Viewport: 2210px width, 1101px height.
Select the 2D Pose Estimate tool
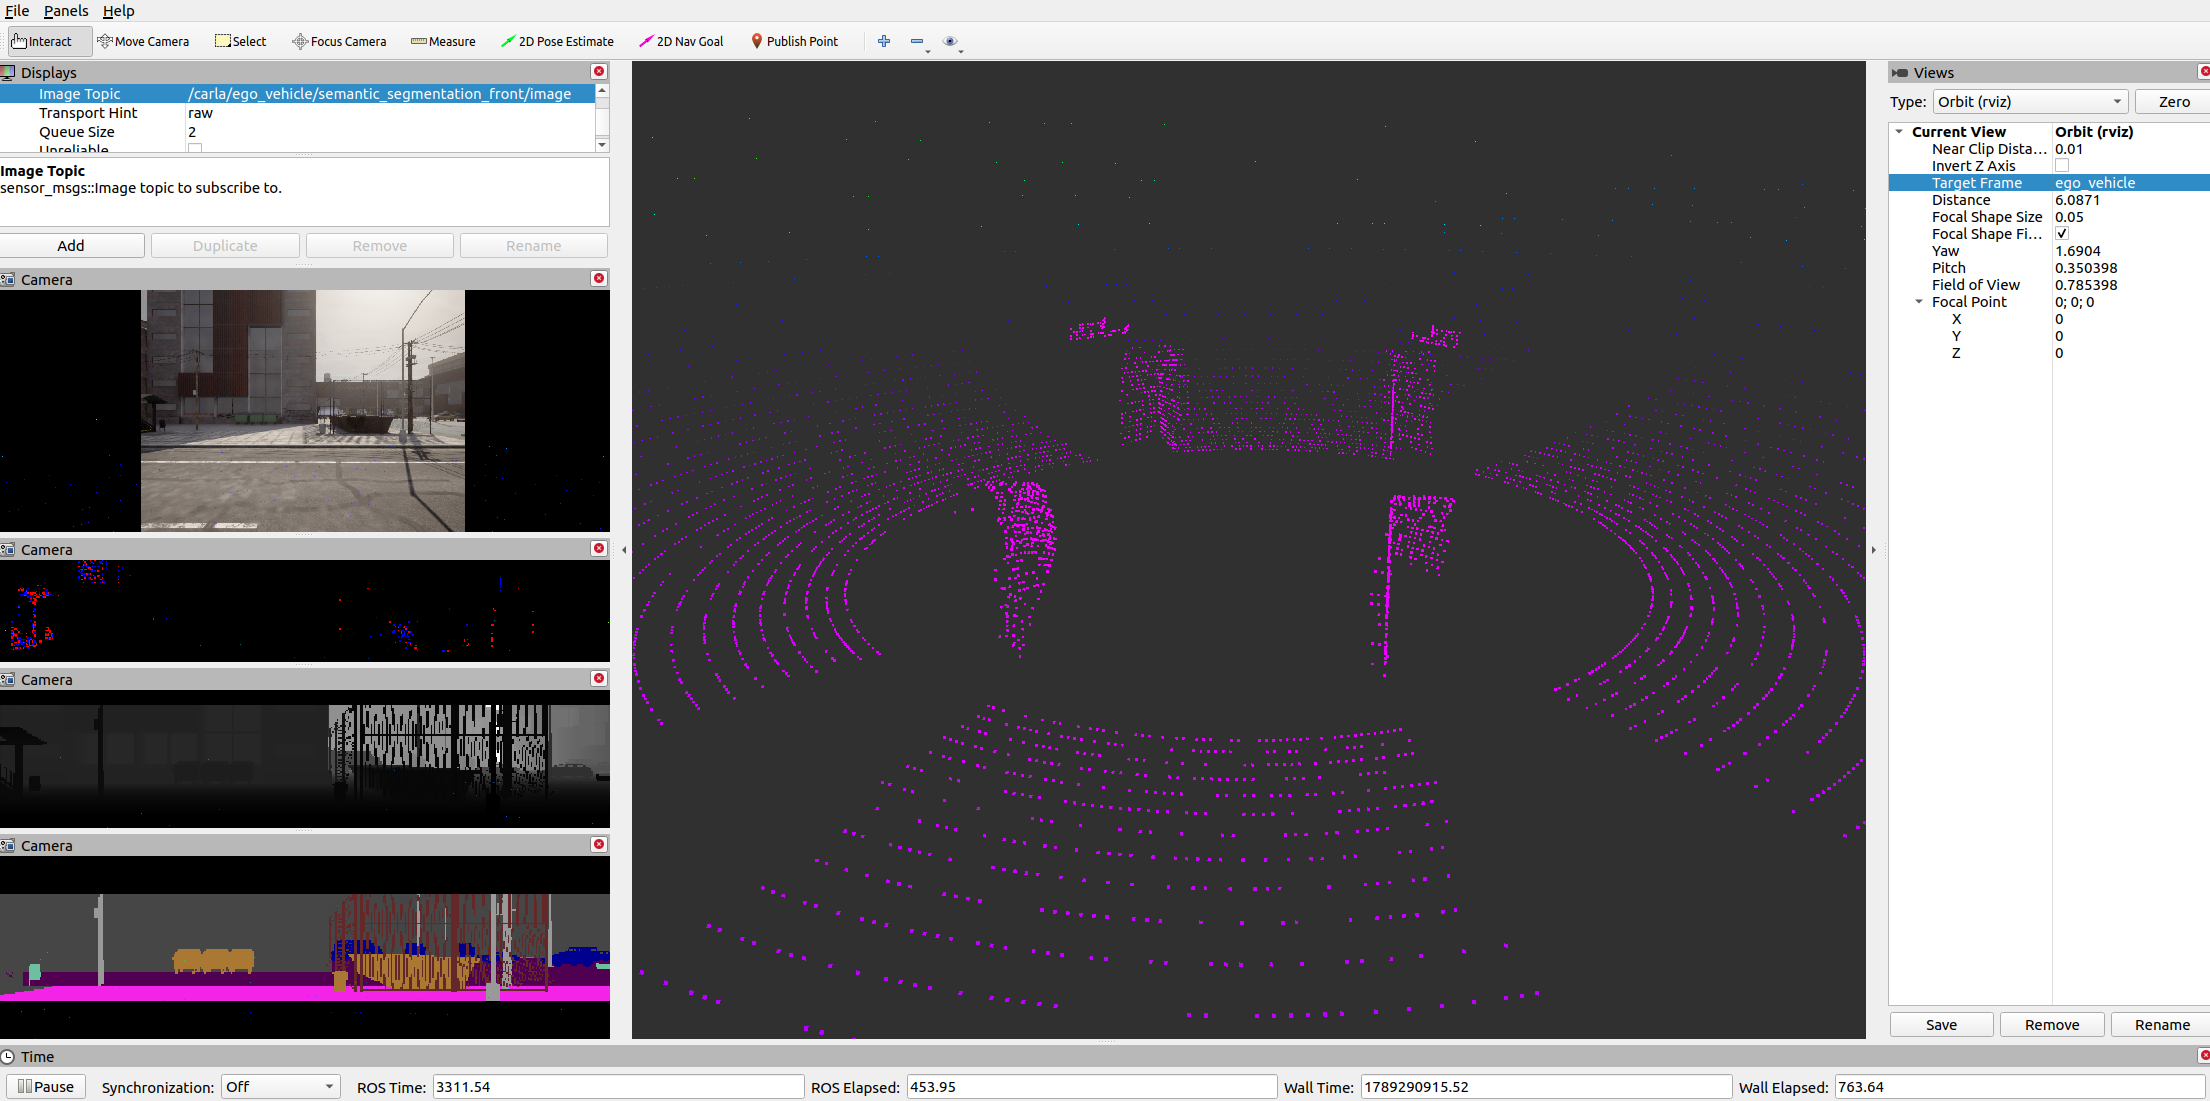pyautogui.click(x=558, y=41)
